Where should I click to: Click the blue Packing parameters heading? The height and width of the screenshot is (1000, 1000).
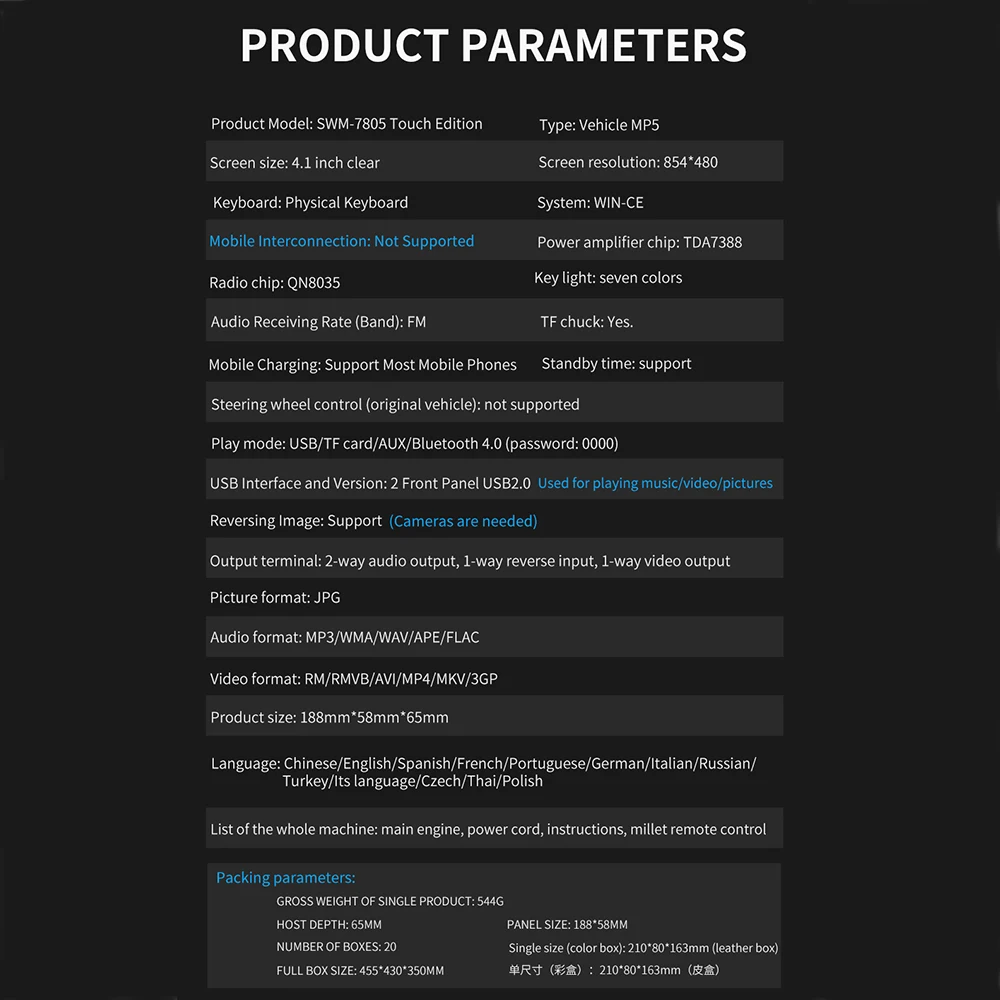pos(286,878)
